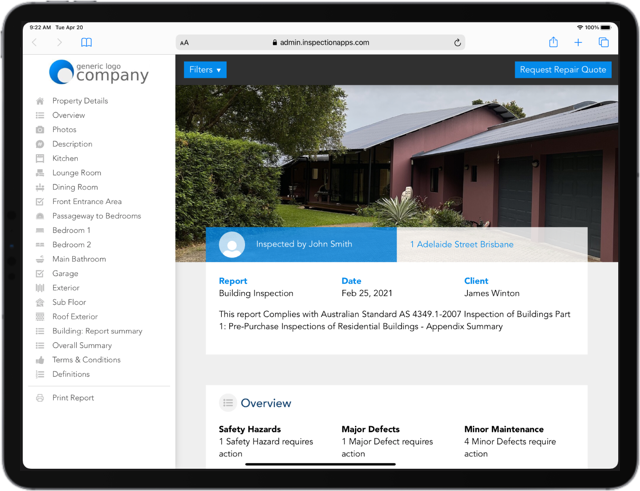
Task: Open a new tab with plus icon
Action: [x=578, y=43]
